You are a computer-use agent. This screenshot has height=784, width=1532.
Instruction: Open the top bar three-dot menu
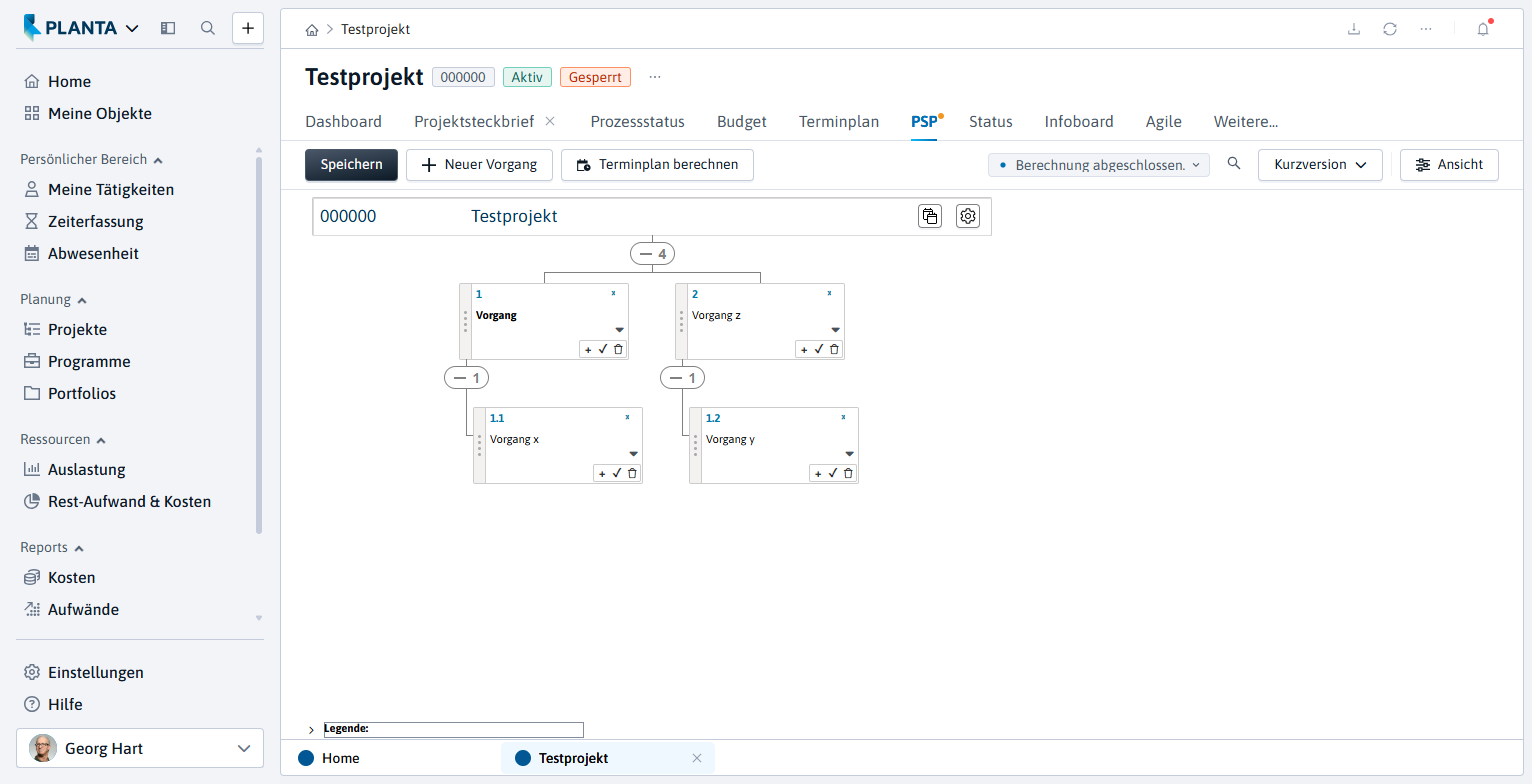click(x=1426, y=29)
